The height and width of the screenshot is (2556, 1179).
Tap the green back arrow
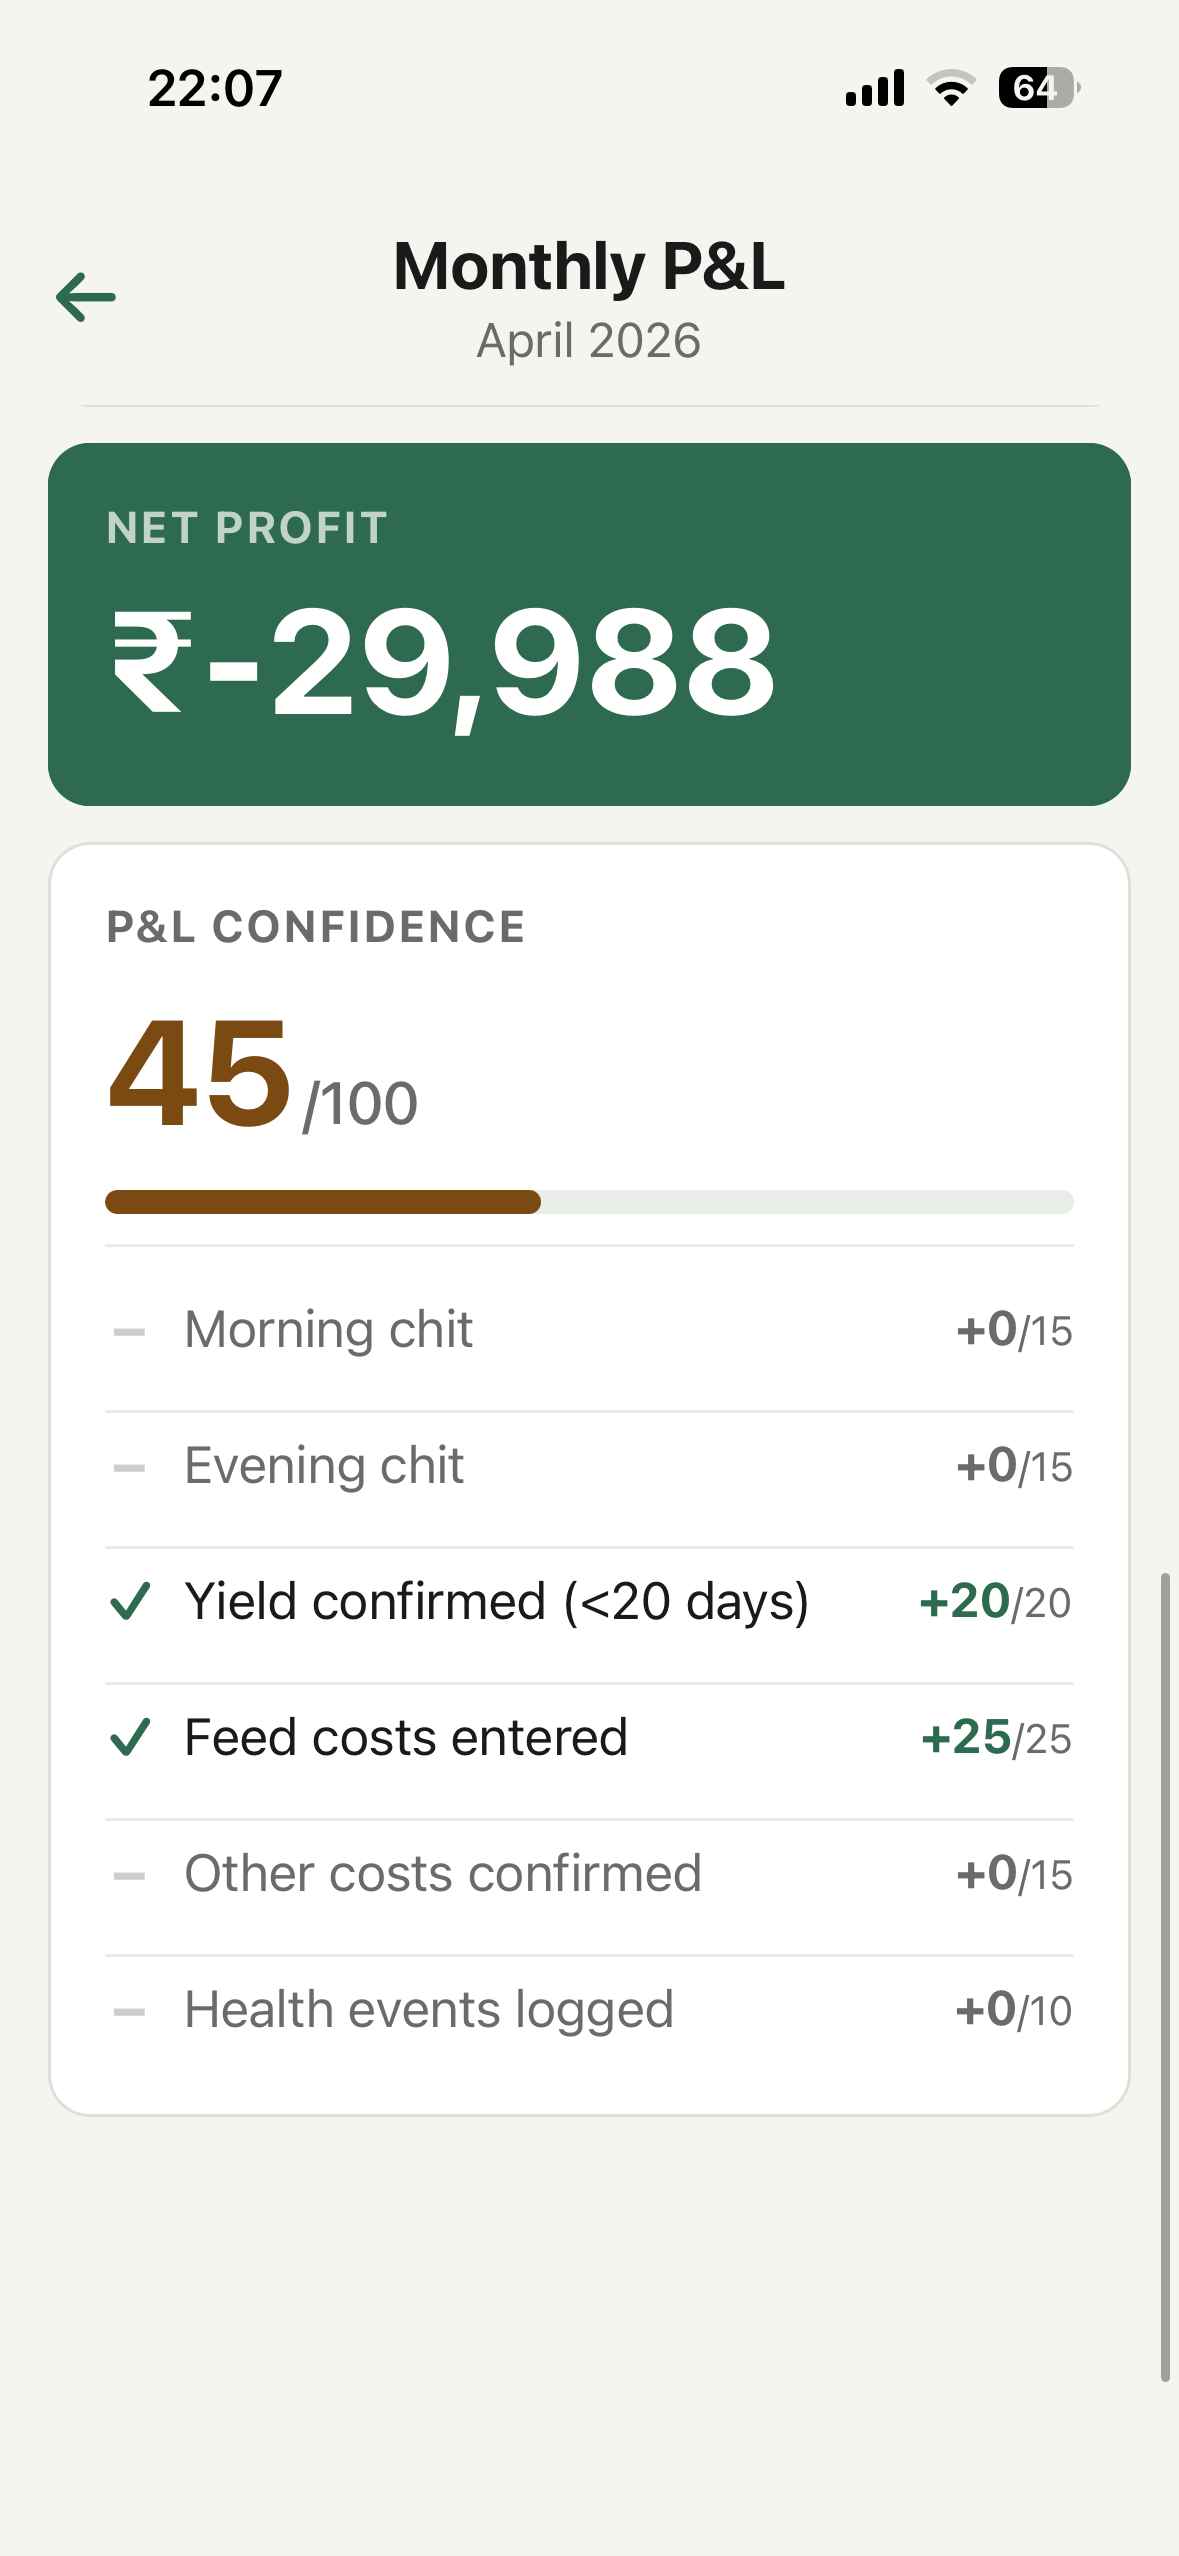click(x=86, y=297)
